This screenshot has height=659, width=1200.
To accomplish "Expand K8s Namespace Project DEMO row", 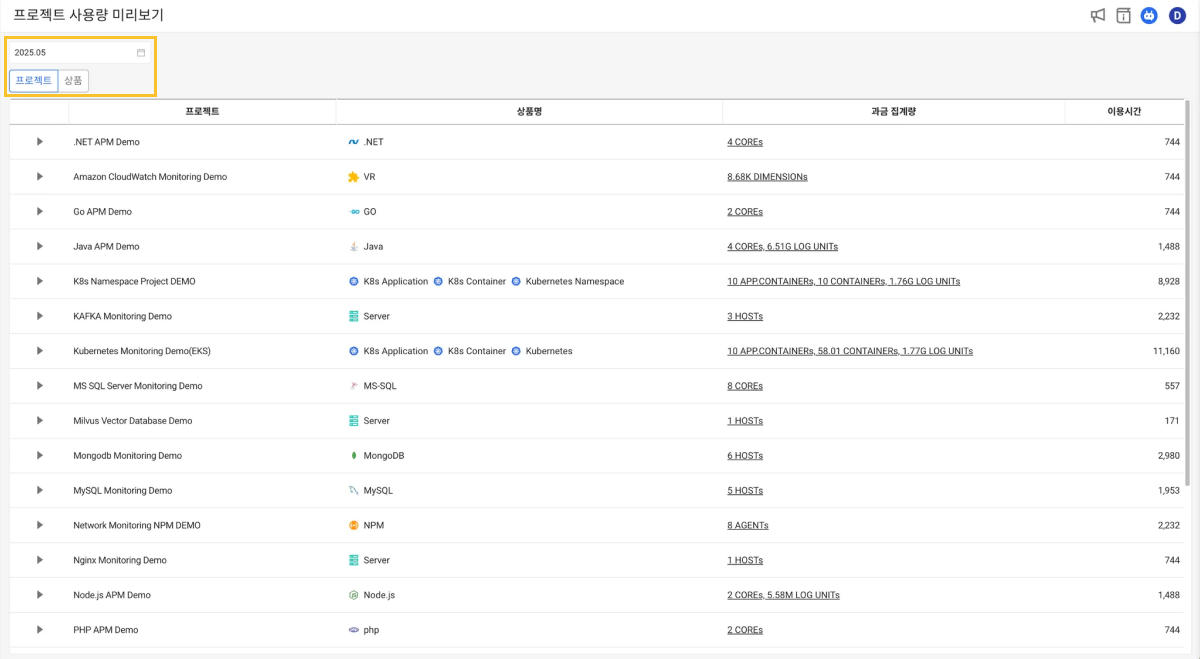I will tap(40, 281).
